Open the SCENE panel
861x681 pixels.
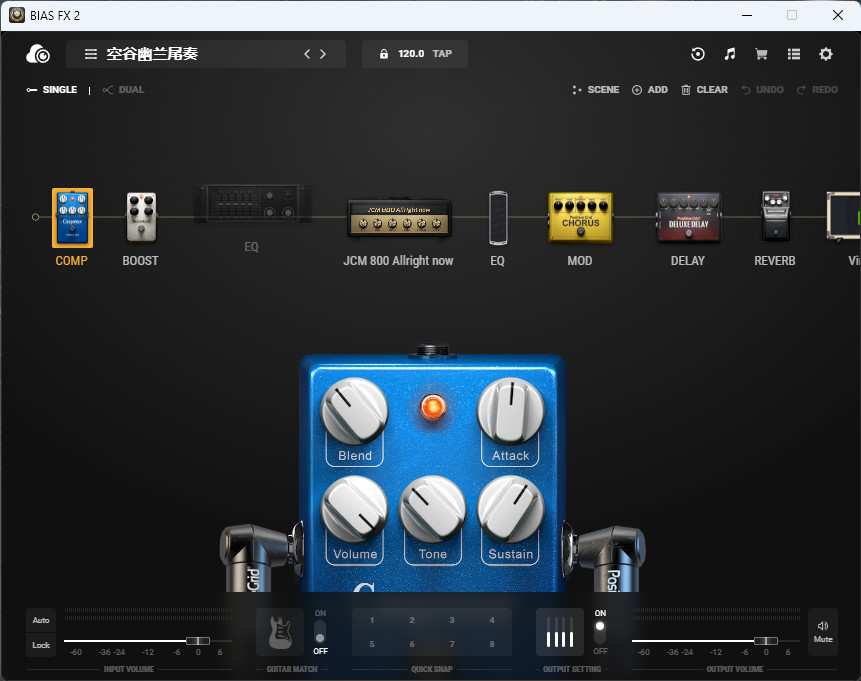click(595, 90)
